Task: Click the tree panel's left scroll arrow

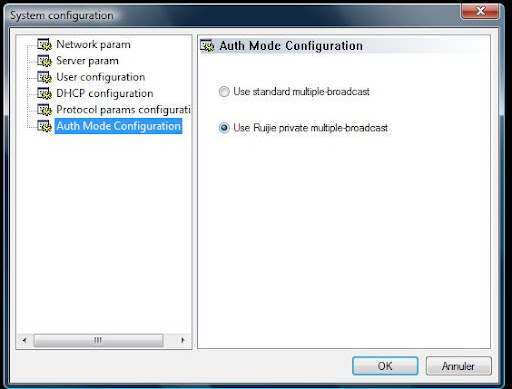Action: tap(24, 340)
